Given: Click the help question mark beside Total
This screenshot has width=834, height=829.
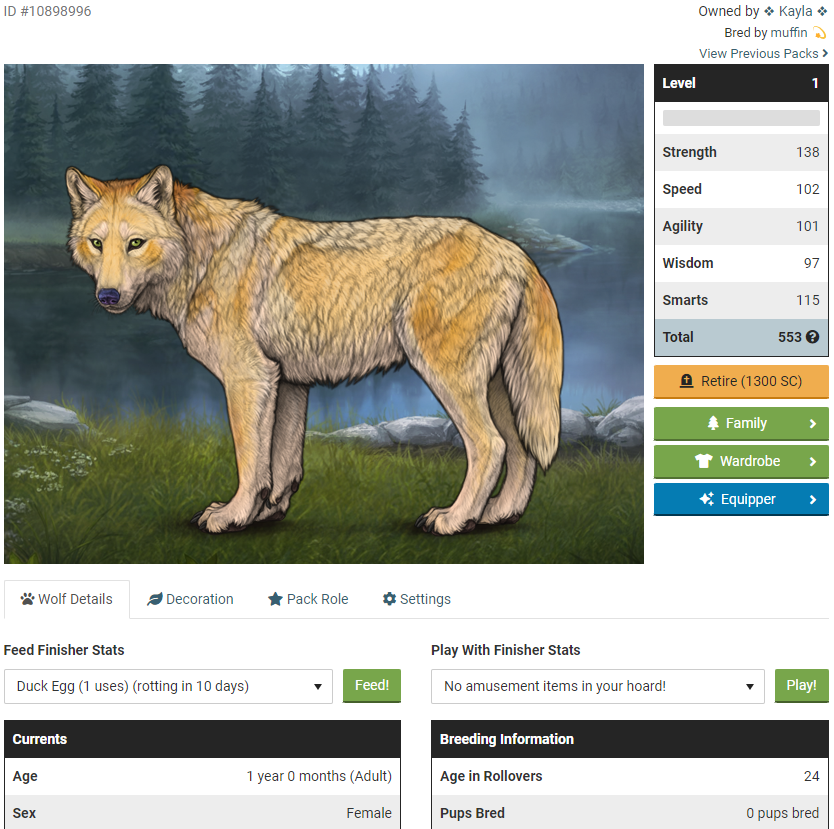Looking at the screenshot, I should pyautogui.click(x=812, y=337).
